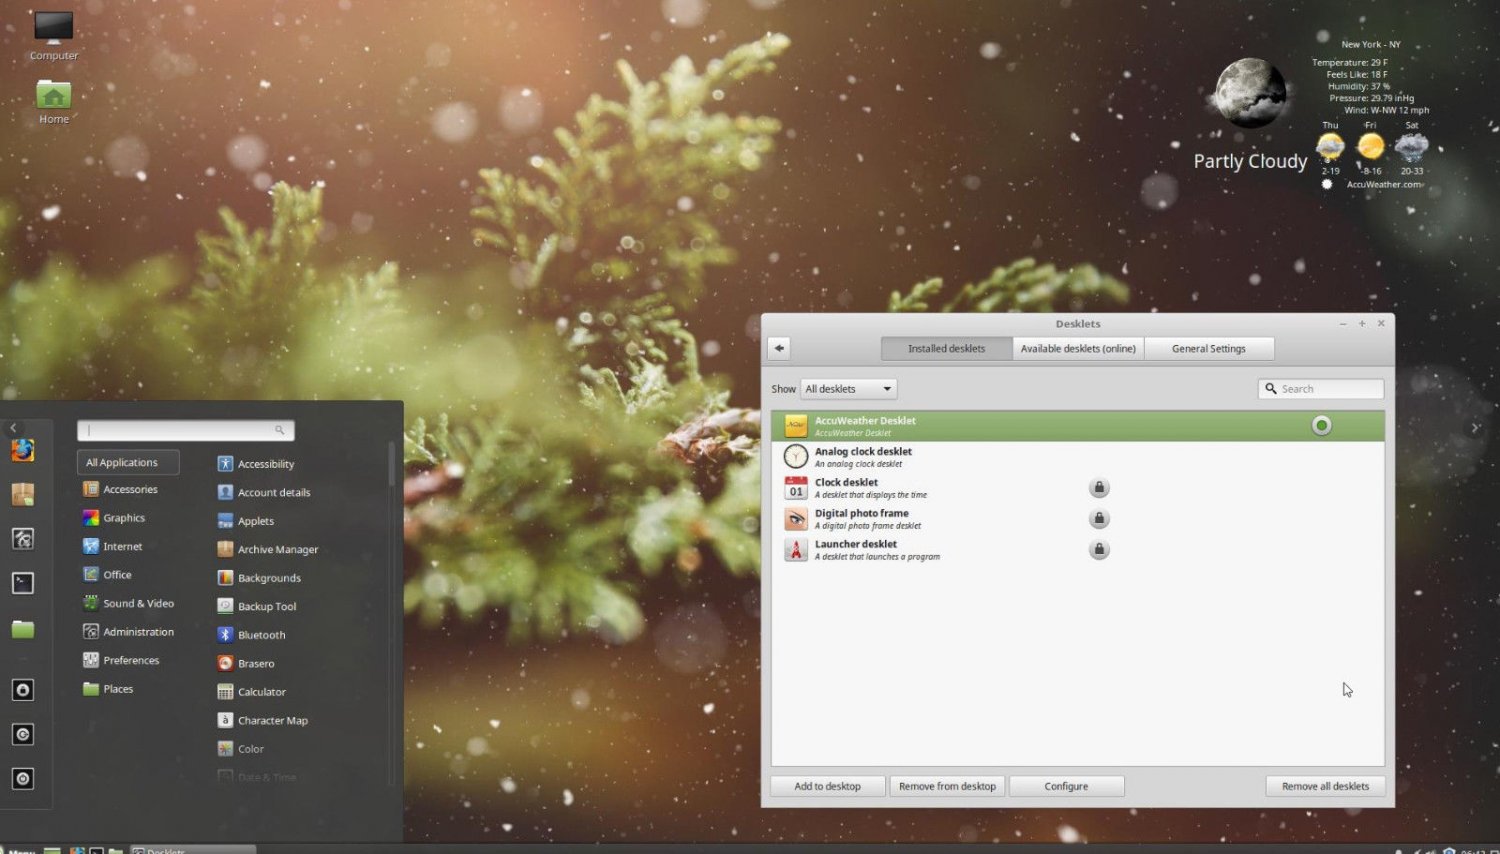Click the Search field in the Desklets window
Screen dimensions: 1500x854
coord(1320,388)
